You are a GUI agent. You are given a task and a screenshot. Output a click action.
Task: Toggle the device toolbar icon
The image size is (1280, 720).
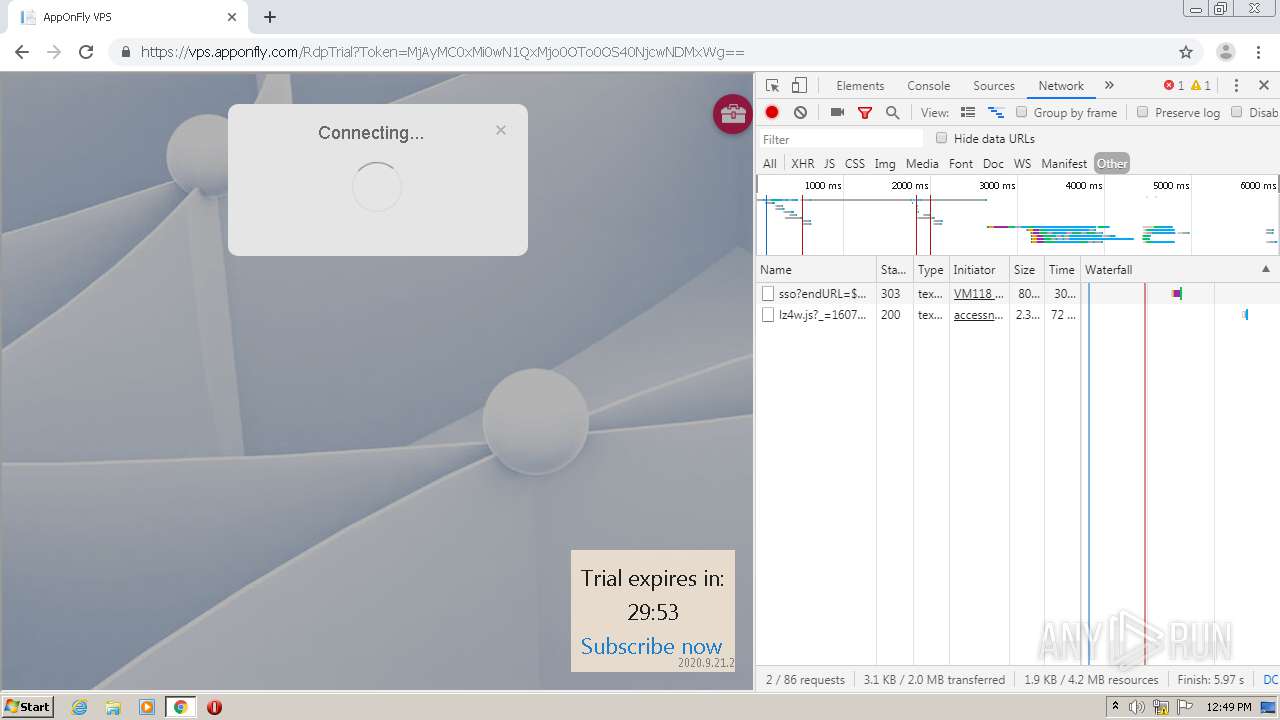799,86
